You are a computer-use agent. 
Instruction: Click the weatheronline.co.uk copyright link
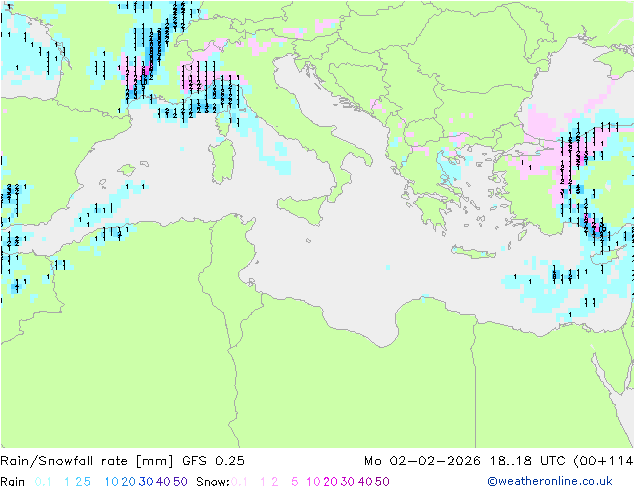pyautogui.click(x=550, y=481)
